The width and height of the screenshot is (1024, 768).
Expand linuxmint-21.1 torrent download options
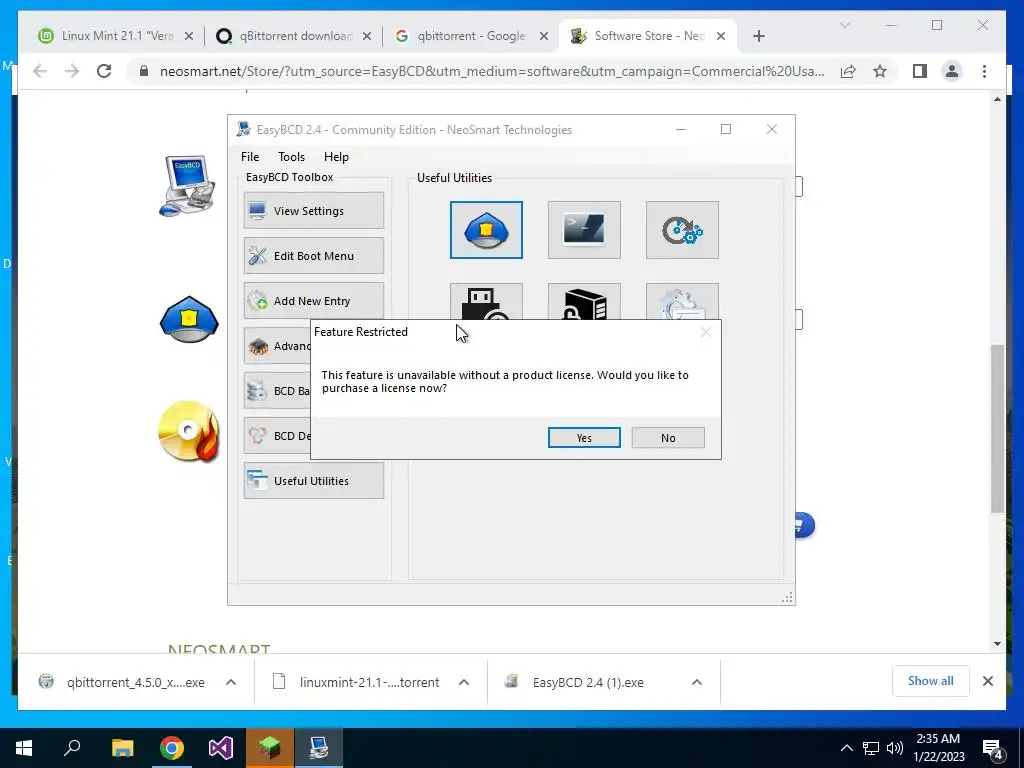click(464, 682)
